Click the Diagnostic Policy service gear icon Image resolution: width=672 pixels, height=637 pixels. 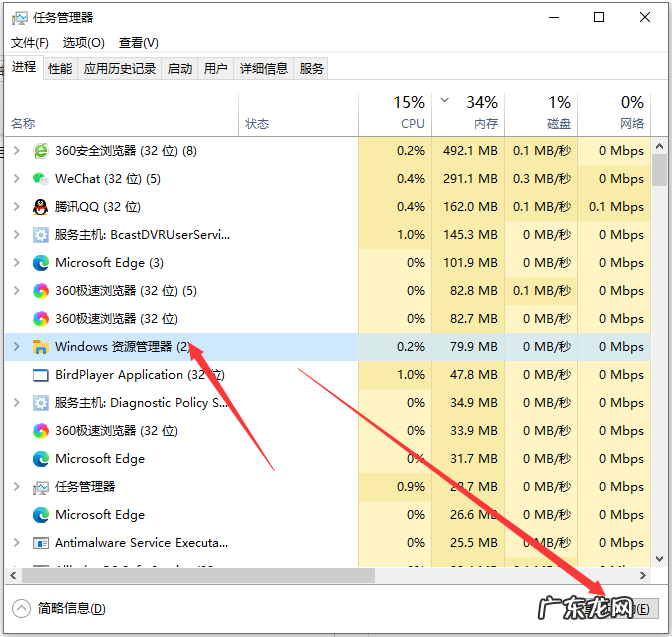click(x=41, y=403)
